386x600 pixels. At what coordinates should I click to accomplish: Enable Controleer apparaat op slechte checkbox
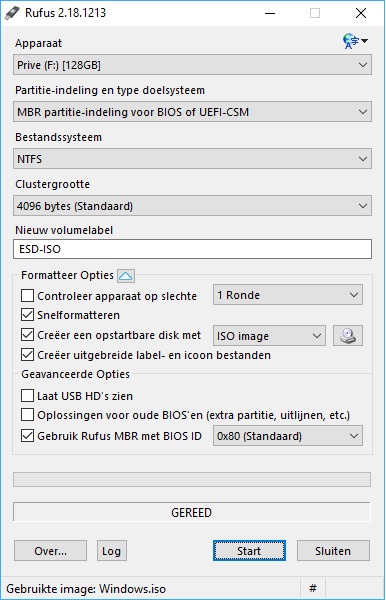tap(27, 295)
